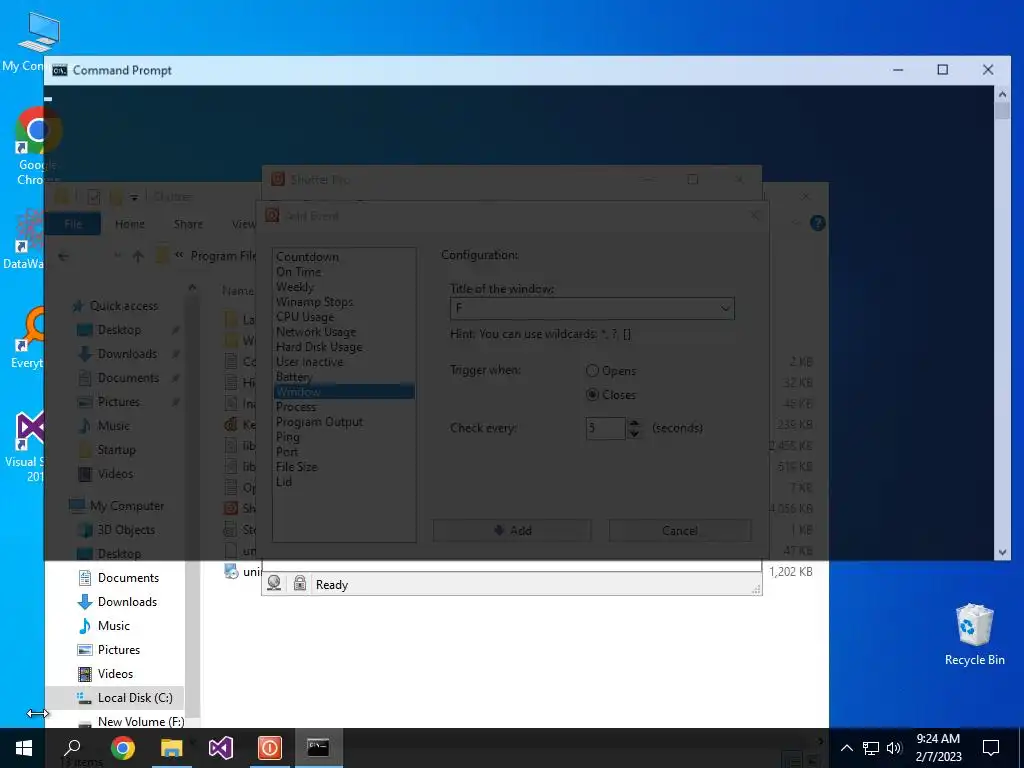This screenshot has height=768, width=1024.
Task: Select the Visual Studio desktop shortcut
Action: coord(29,446)
